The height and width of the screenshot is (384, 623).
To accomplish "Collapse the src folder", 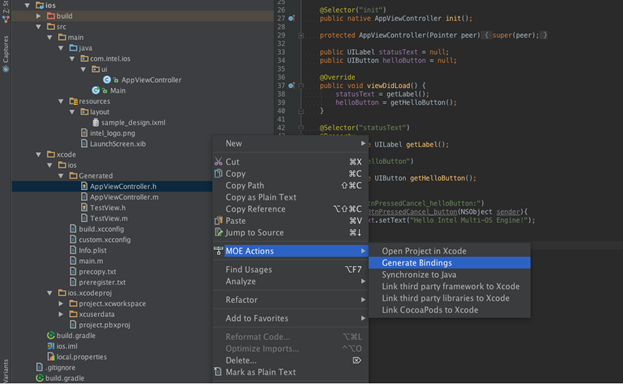I will (x=39, y=27).
